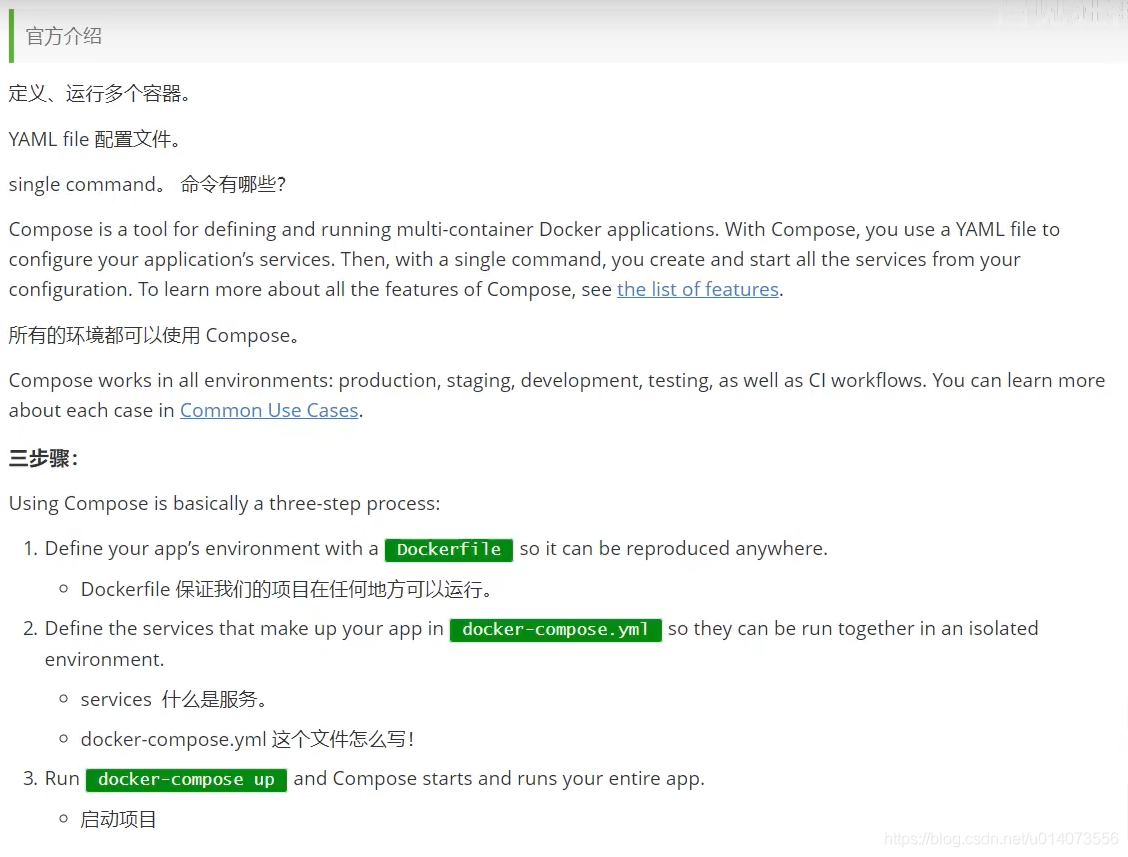Click the bullet 'Dockerfile 保证我们的项目在任何地方可以运行。'
The height and width of the screenshot is (857, 1128).
tap(288, 589)
